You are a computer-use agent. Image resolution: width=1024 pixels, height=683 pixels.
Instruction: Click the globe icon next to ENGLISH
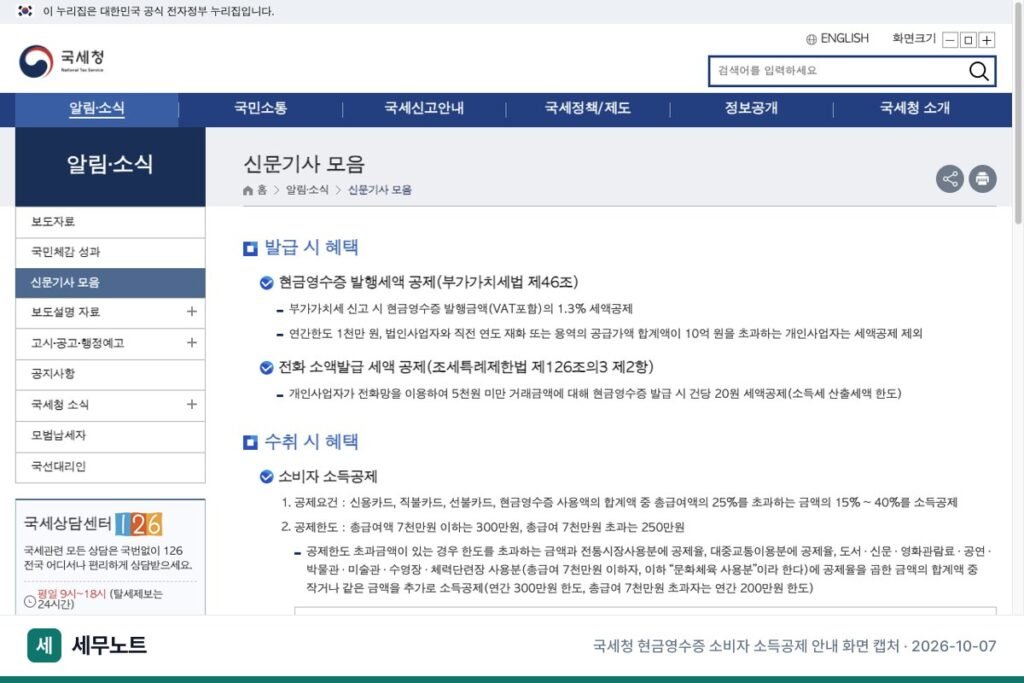click(811, 39)
